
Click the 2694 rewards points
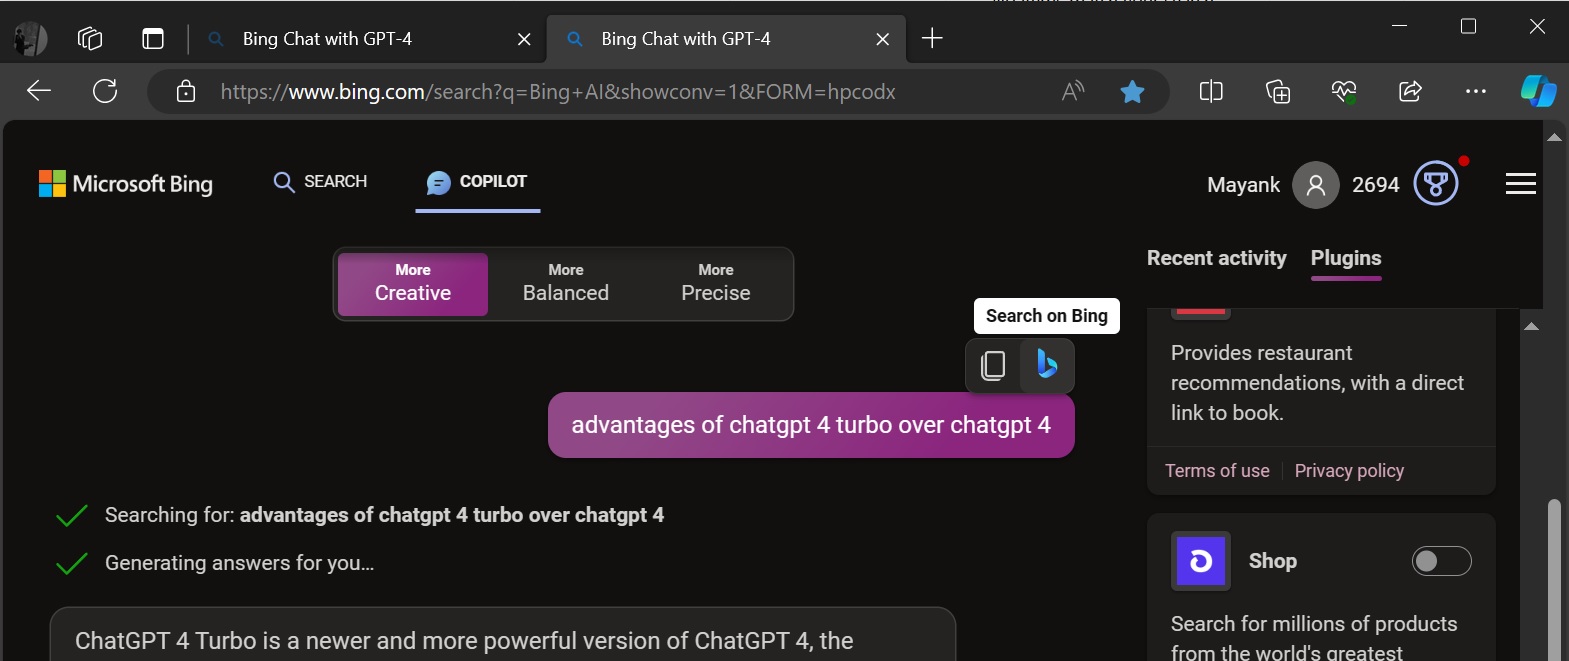click(x=1376, y=185)
